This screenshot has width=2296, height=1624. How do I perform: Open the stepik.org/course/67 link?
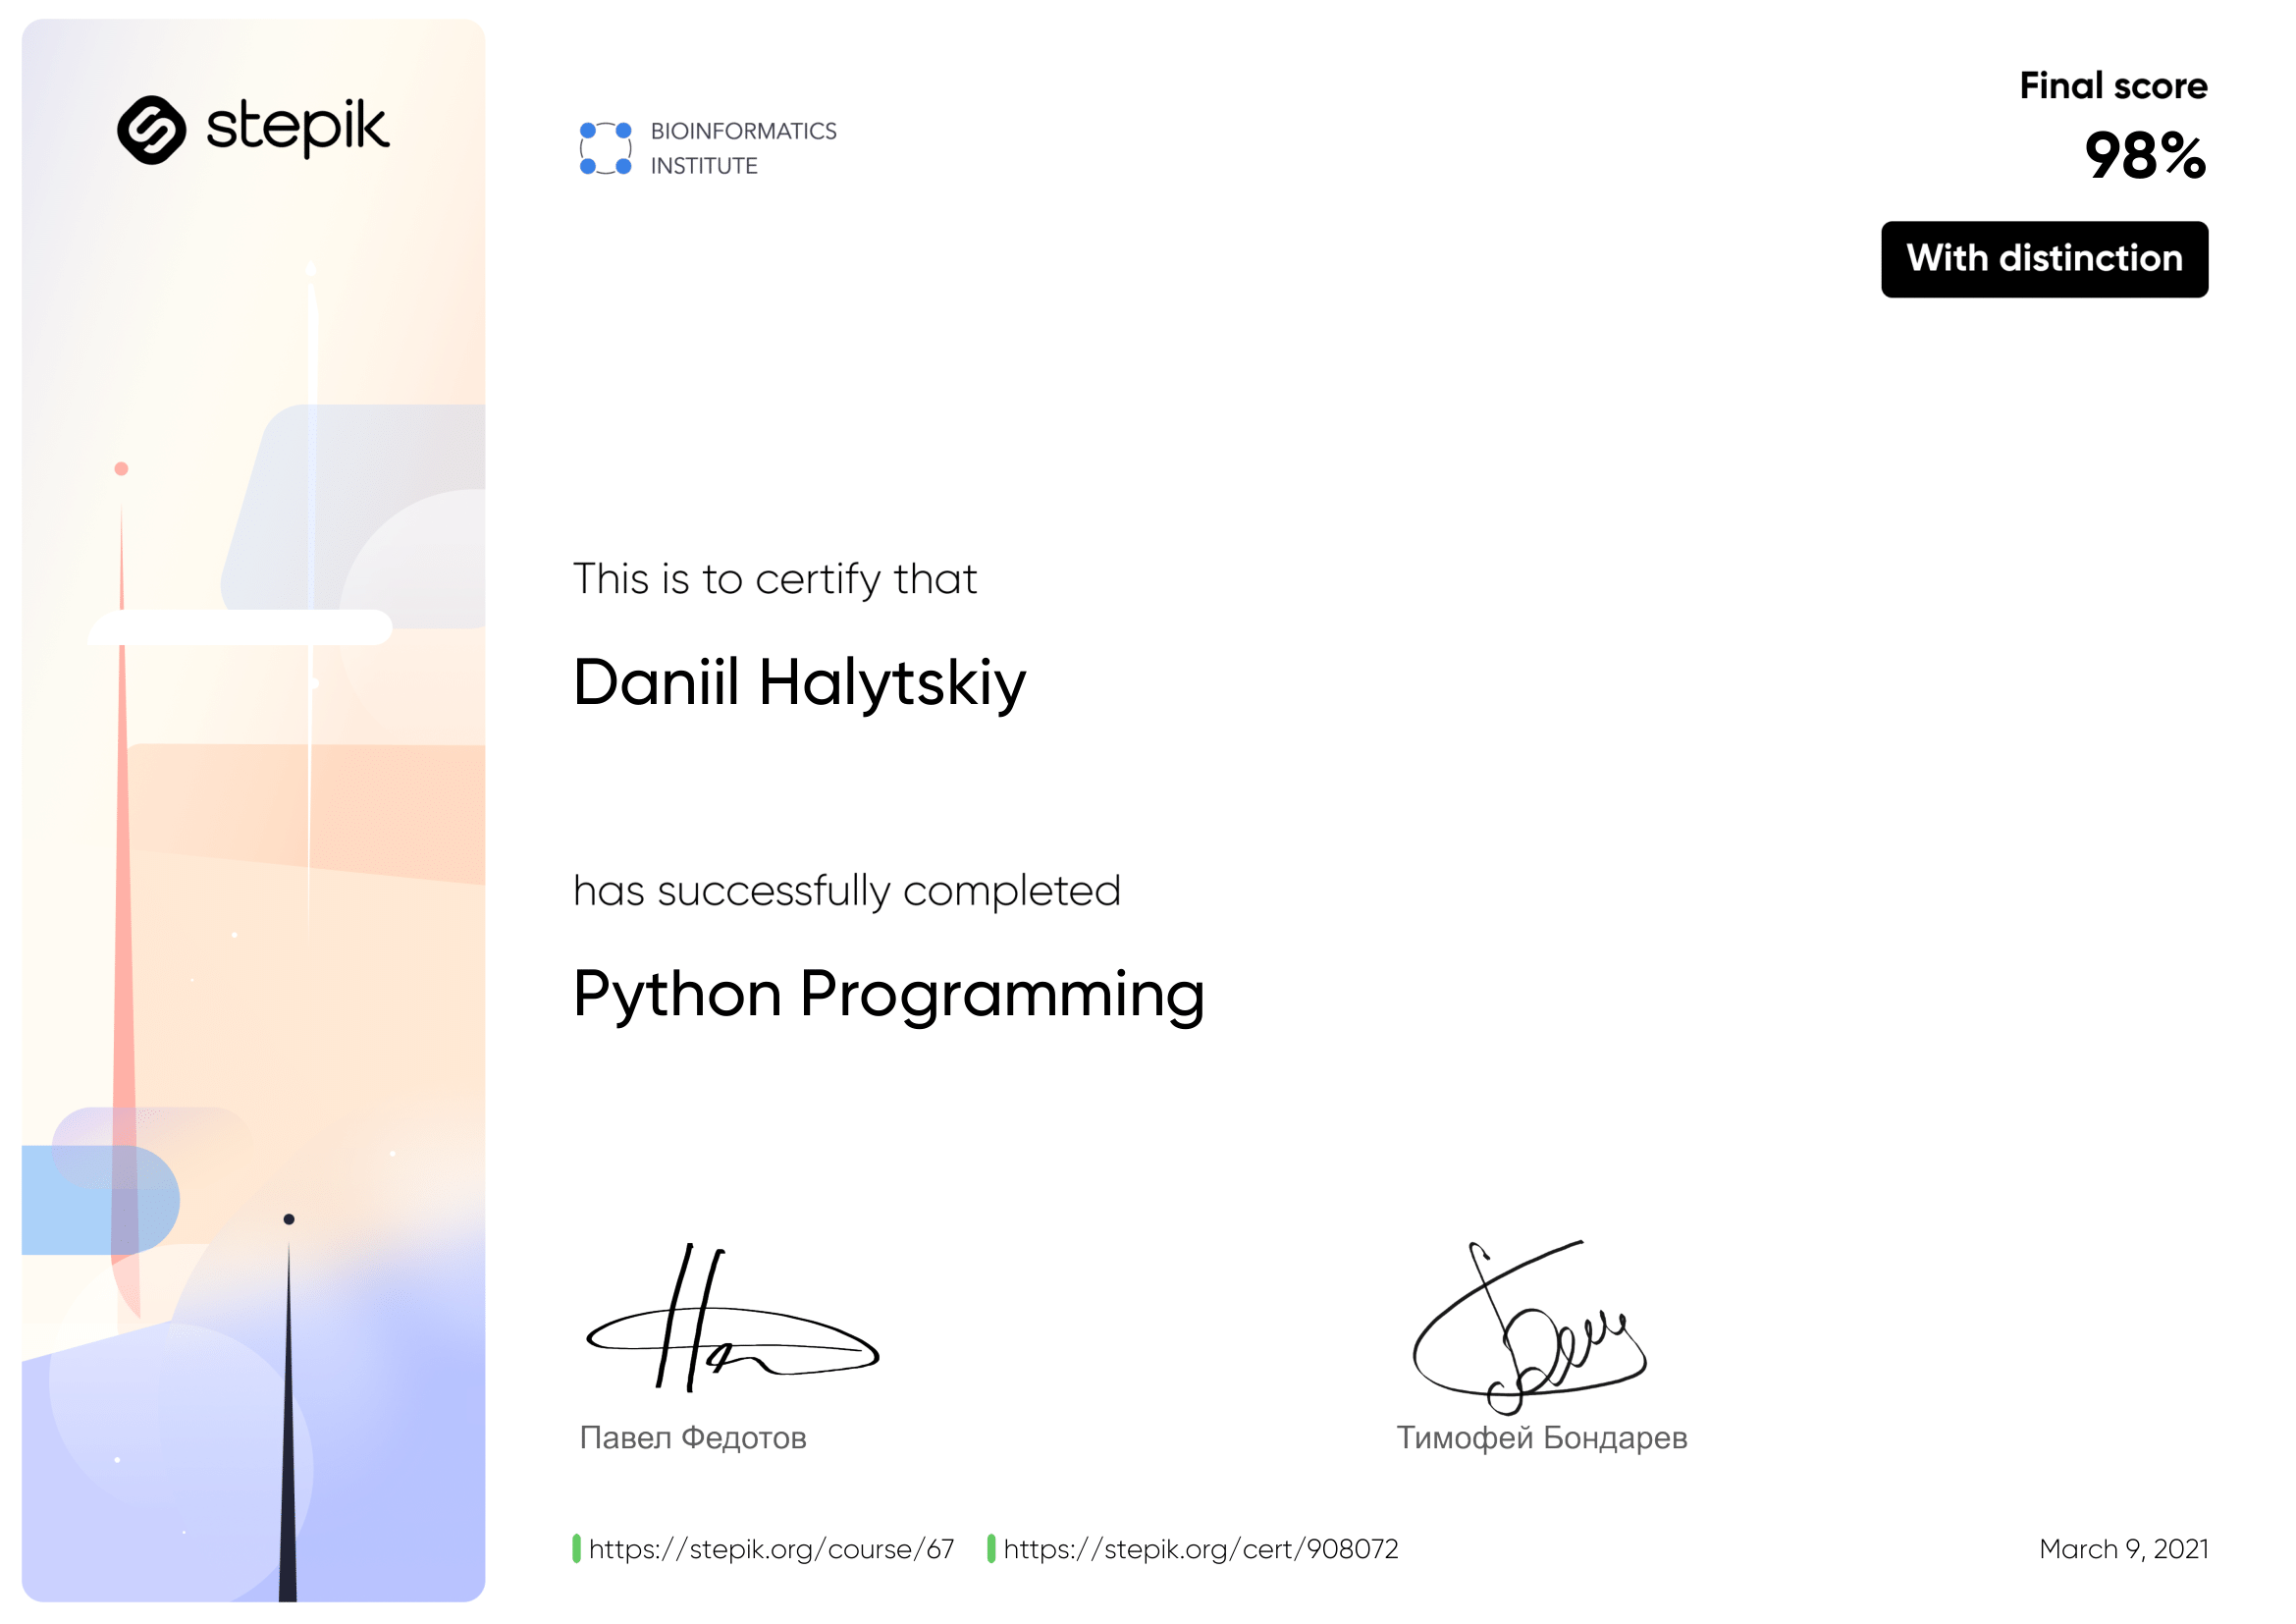coord(771,1549)
